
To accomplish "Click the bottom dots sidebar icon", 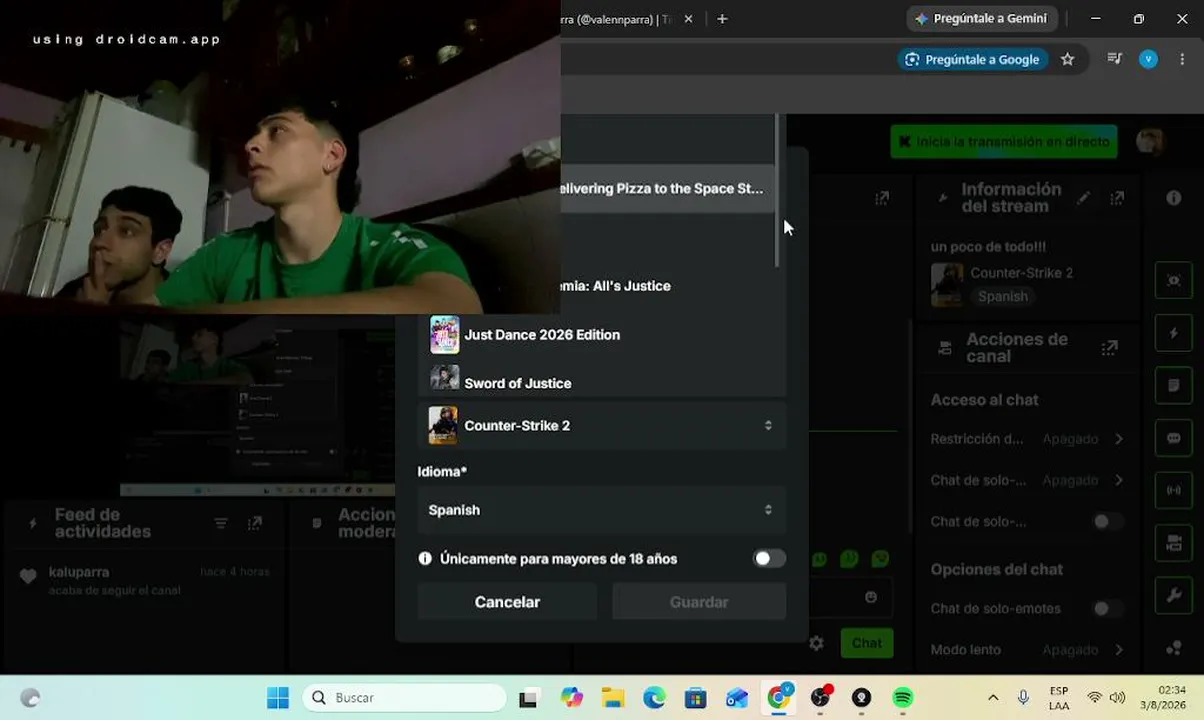I will (x=1174, y=648).
